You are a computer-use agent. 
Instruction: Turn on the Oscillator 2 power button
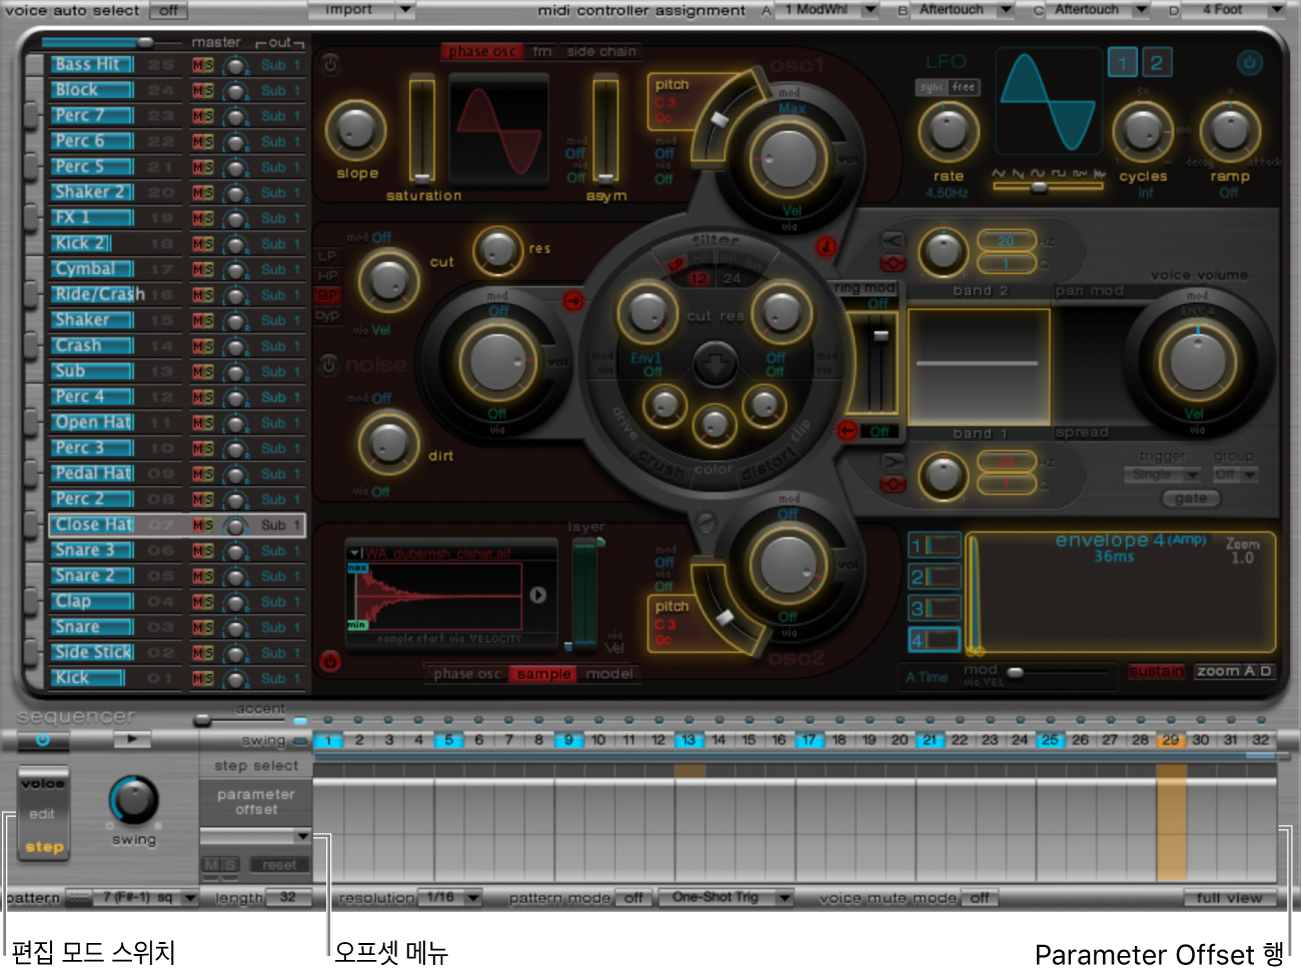tap(330, 661)
